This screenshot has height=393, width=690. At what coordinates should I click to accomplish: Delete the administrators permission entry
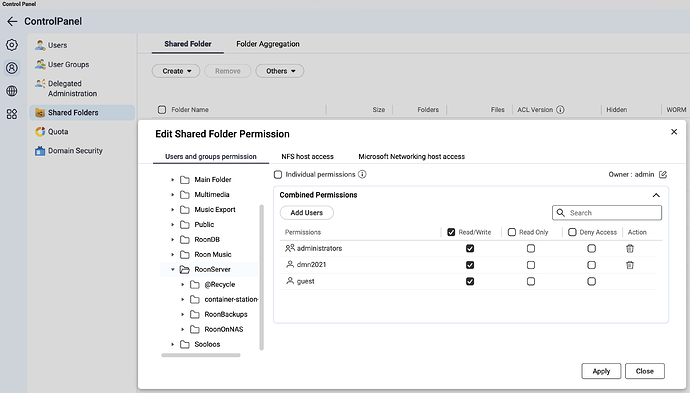coord(630,249)
